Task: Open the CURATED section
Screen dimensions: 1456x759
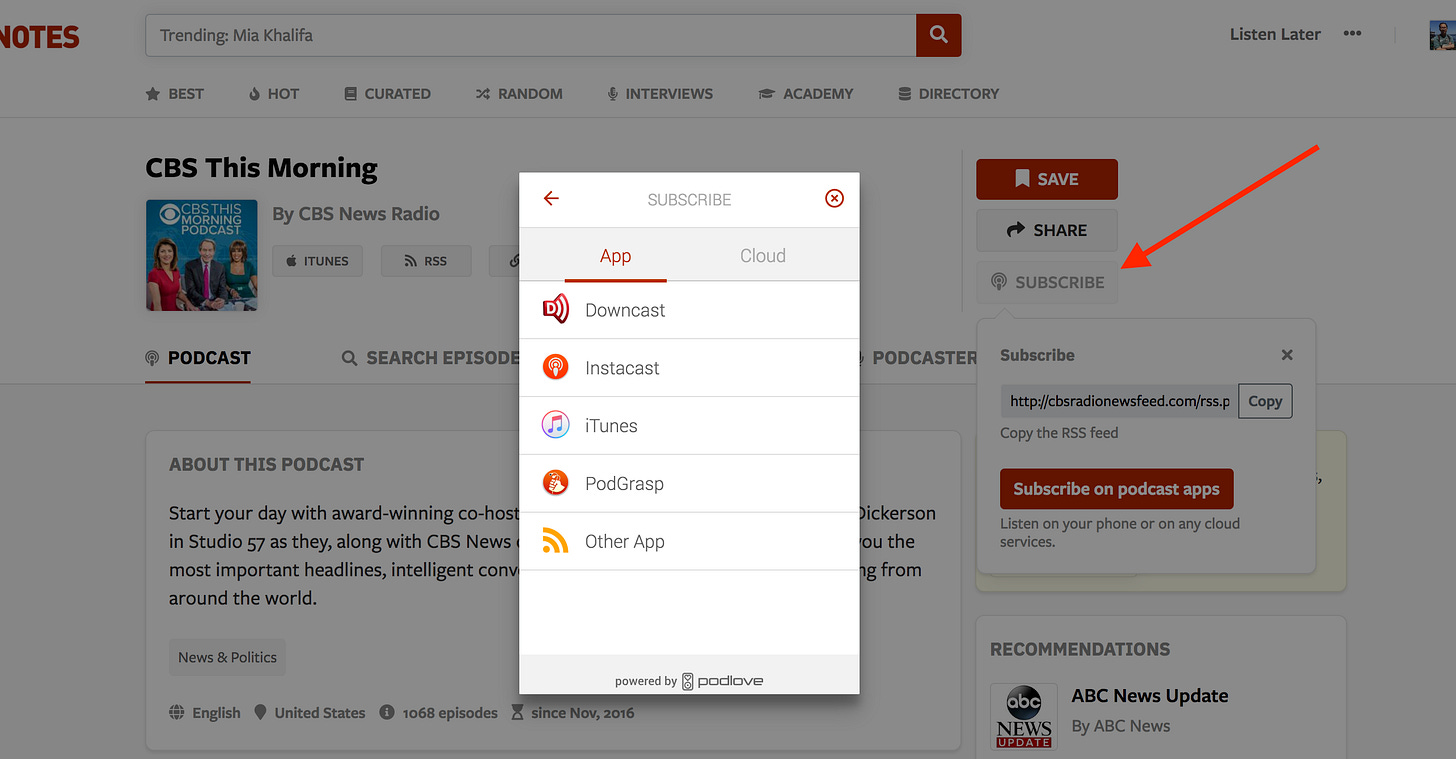Action: point(387,93)
